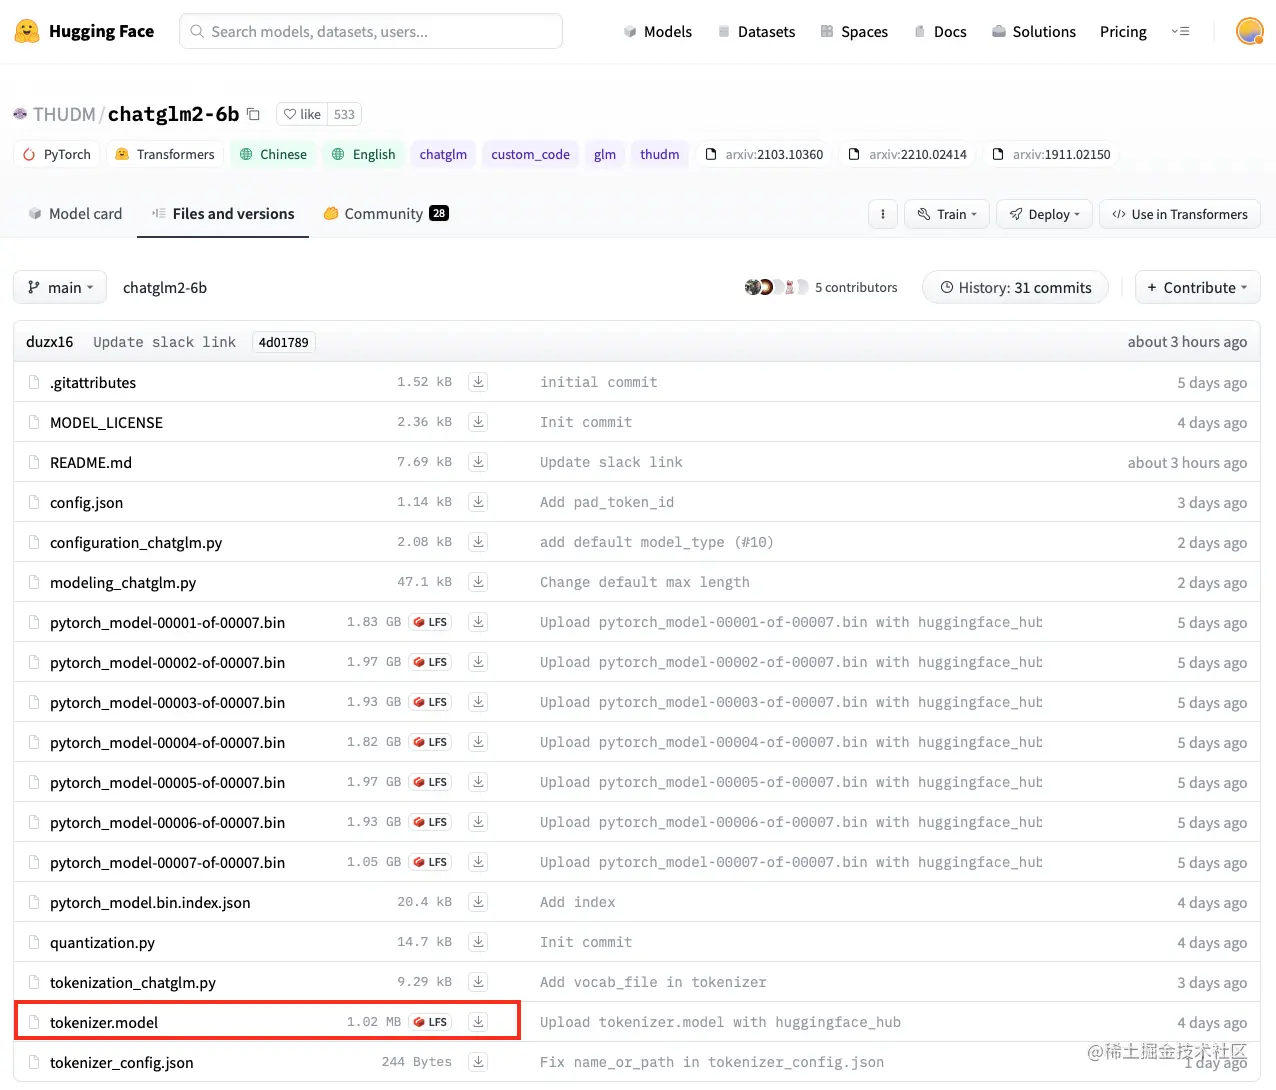This screenshot has height=1090, width=1276.
Task: Open the user profile avatar
Action: pyautogui.click(x=1249, y=31)
